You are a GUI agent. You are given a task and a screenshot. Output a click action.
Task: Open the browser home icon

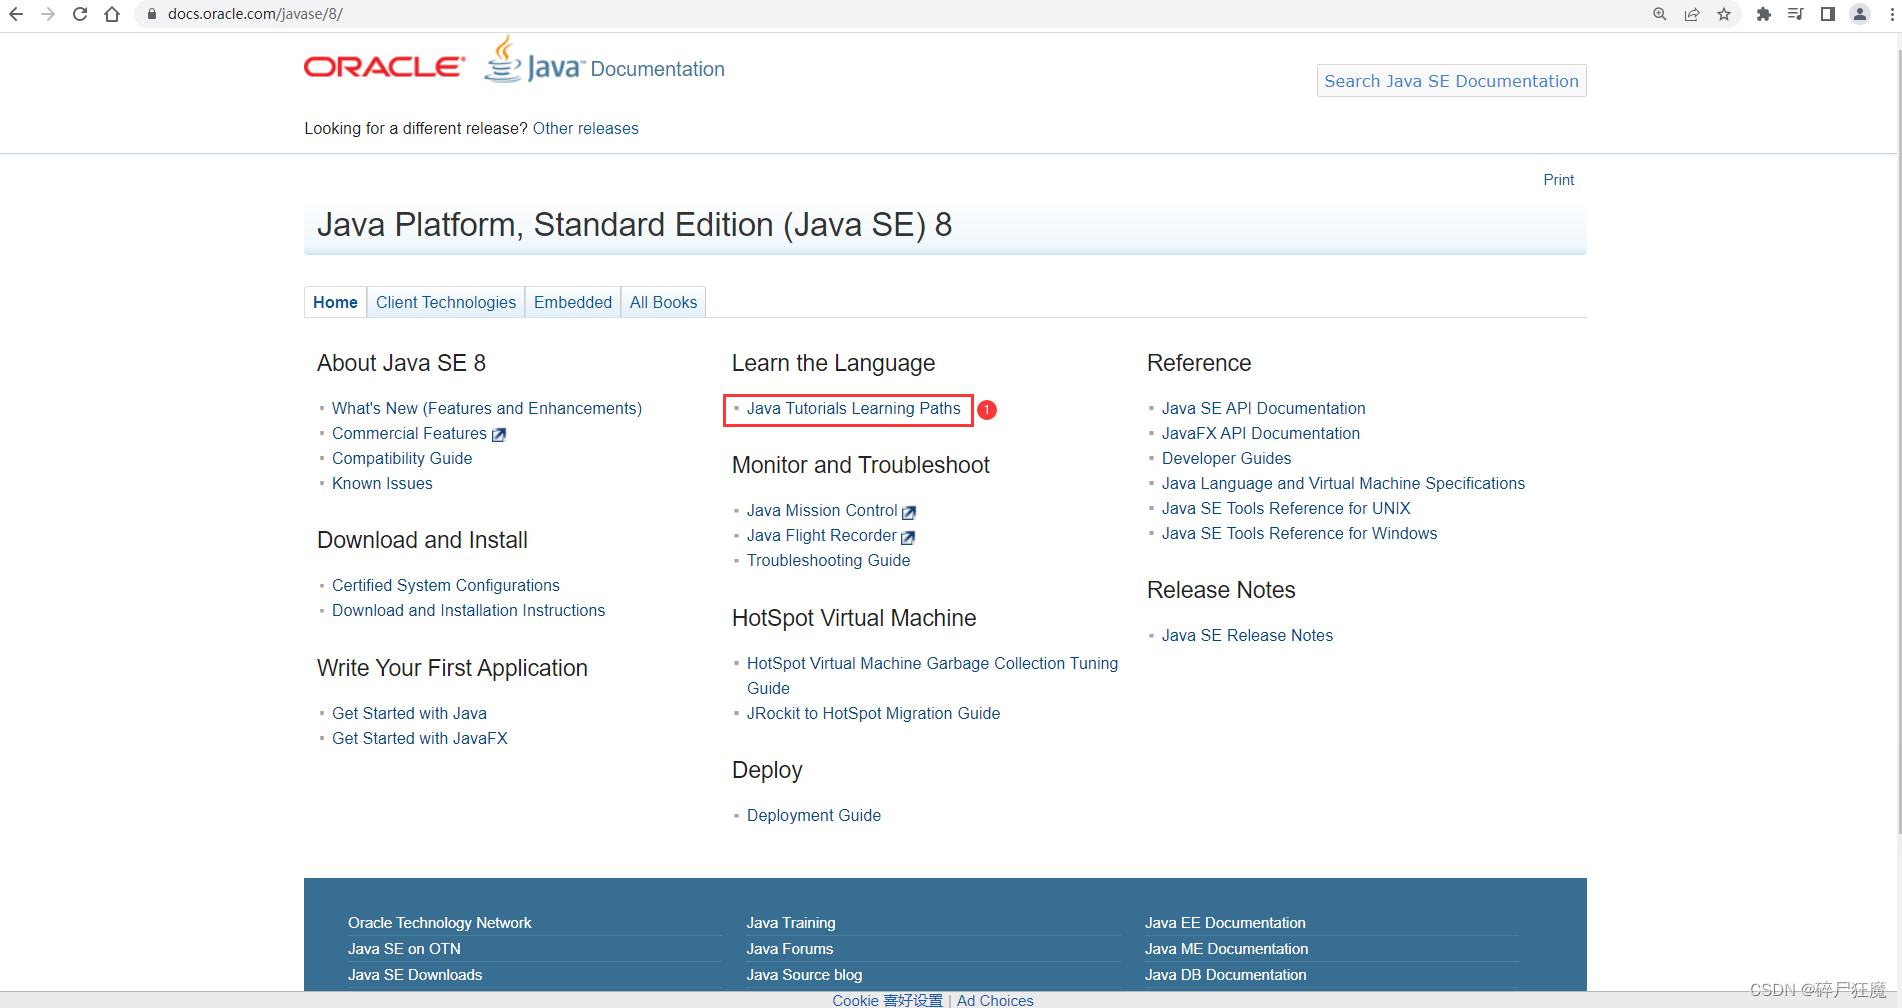112,14
